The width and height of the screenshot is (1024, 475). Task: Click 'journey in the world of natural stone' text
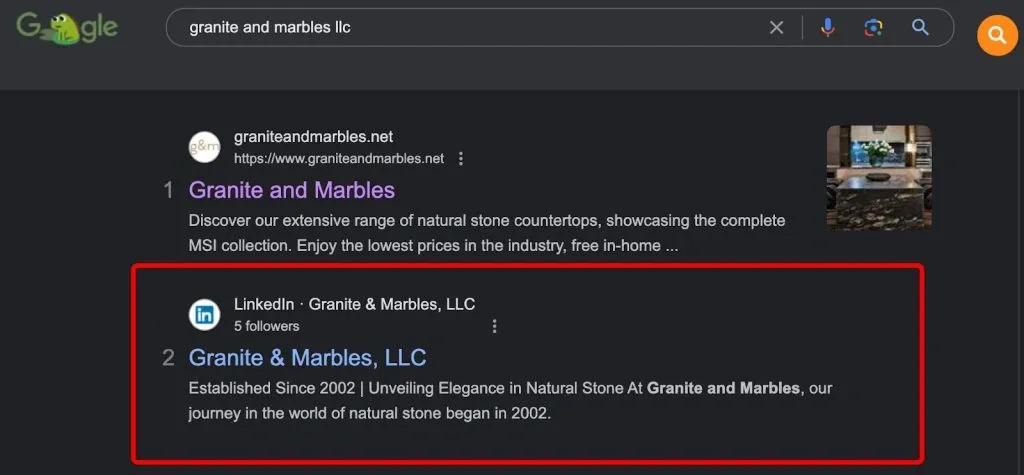(315, 414)
